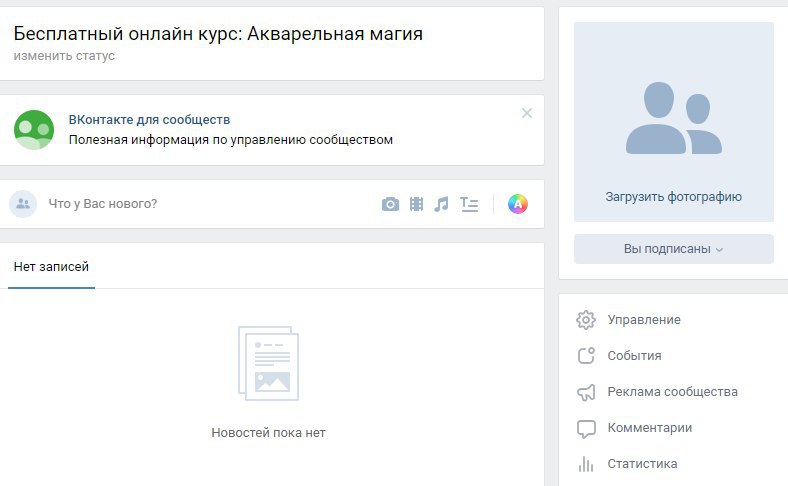Open Комментарии in the side menu
Screen dimensions: 788x486
(x=650, y=428)
